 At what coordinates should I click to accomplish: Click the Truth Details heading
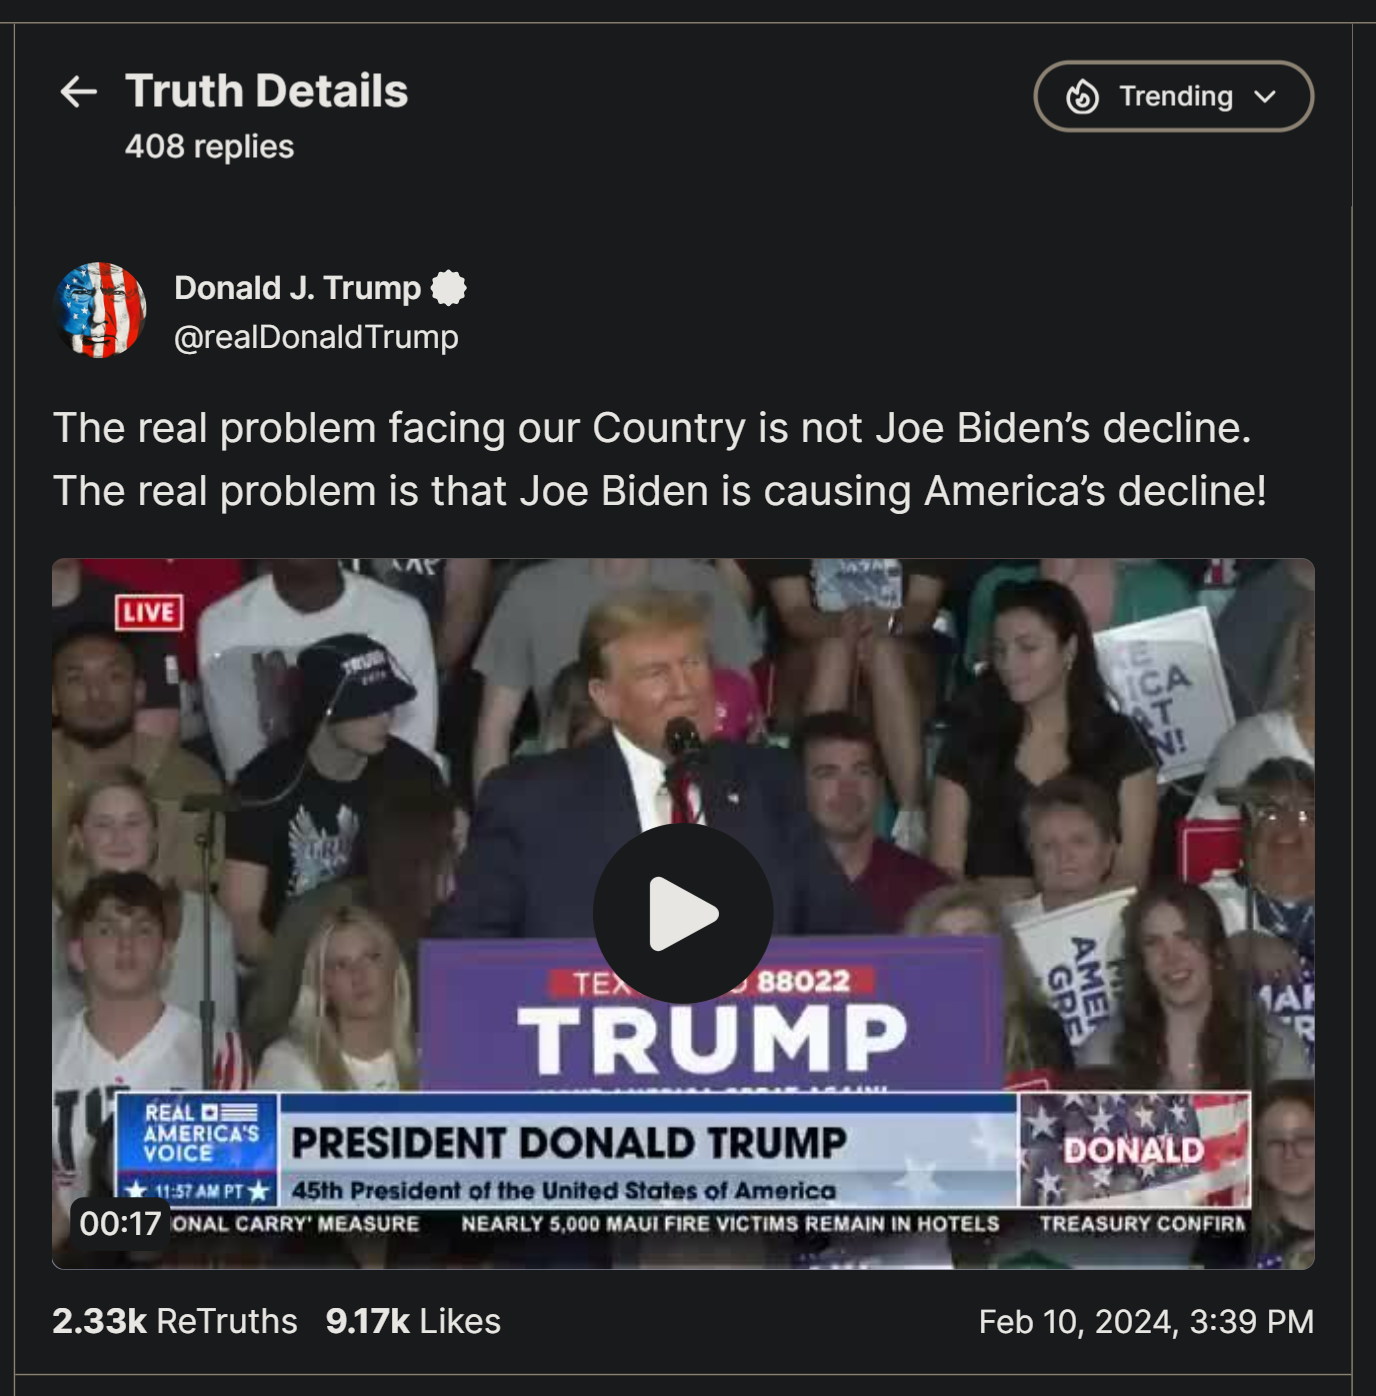[x=266, y=91]
